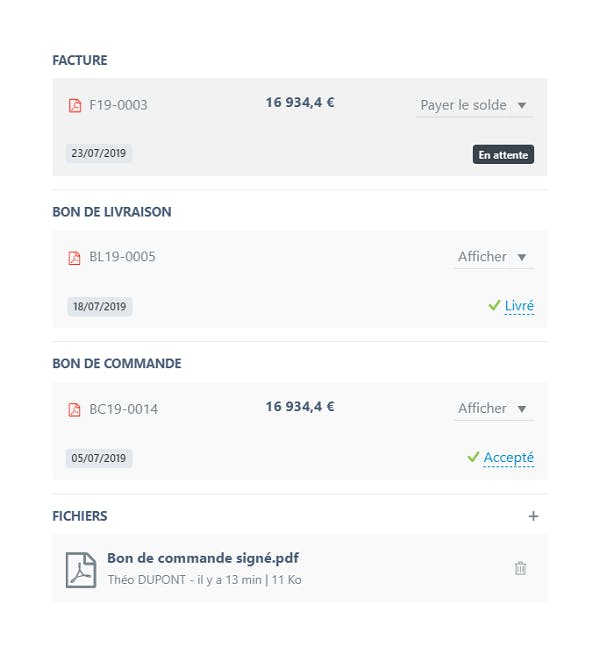This screenshot has width=600, height=654.
Task: Click the large PDF file icon in Fichiers
Action: click(81, 569)
